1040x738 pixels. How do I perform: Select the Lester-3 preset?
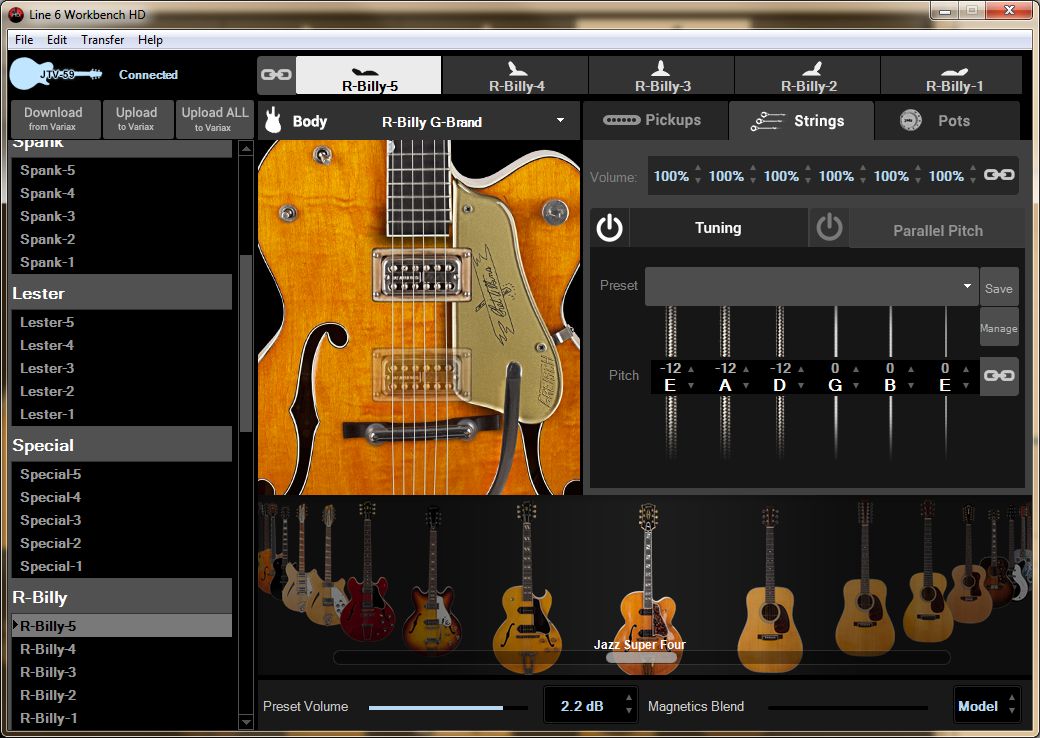tap(122, 368)
